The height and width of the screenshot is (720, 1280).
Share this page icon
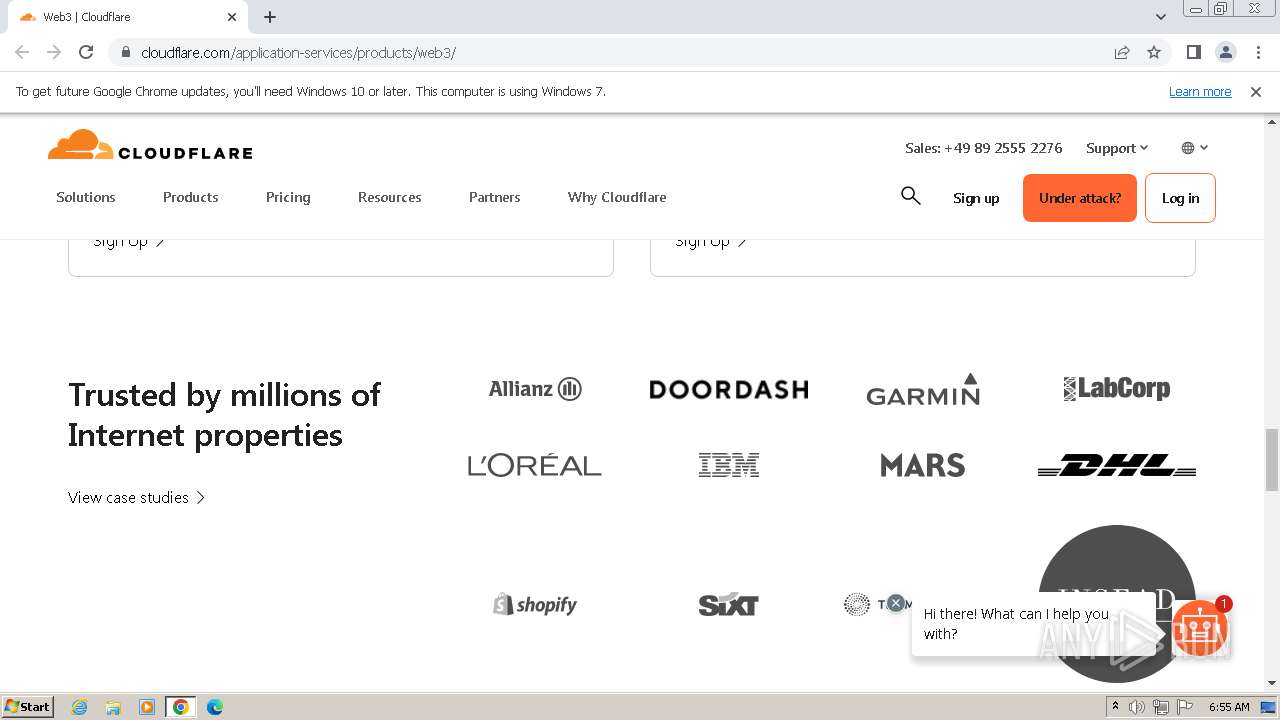(1122, 52)
